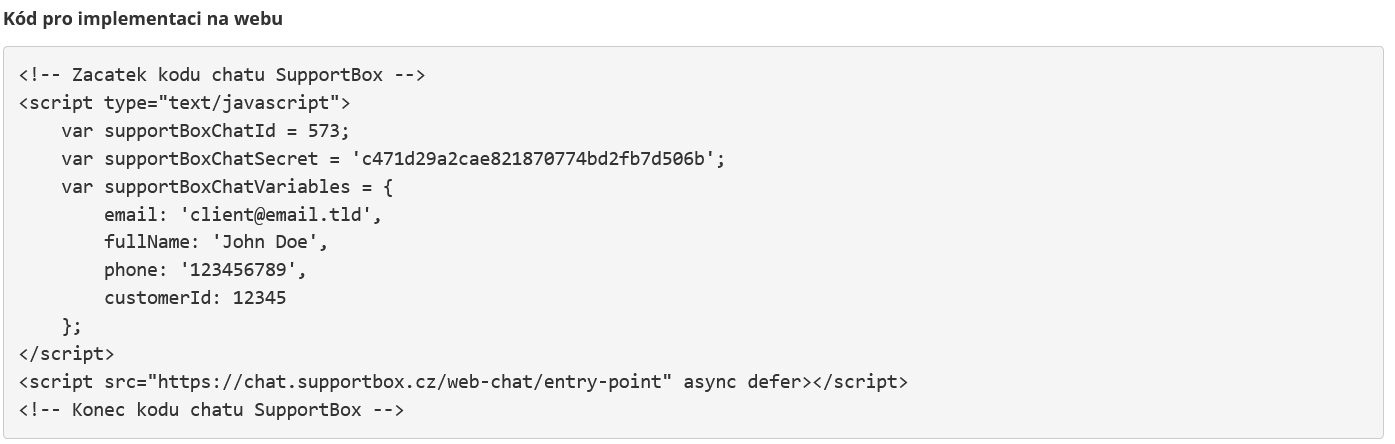Viewport: 1395px width, 444px height.
Task: Click the phone key in the code
Action: tap(130, 270)
